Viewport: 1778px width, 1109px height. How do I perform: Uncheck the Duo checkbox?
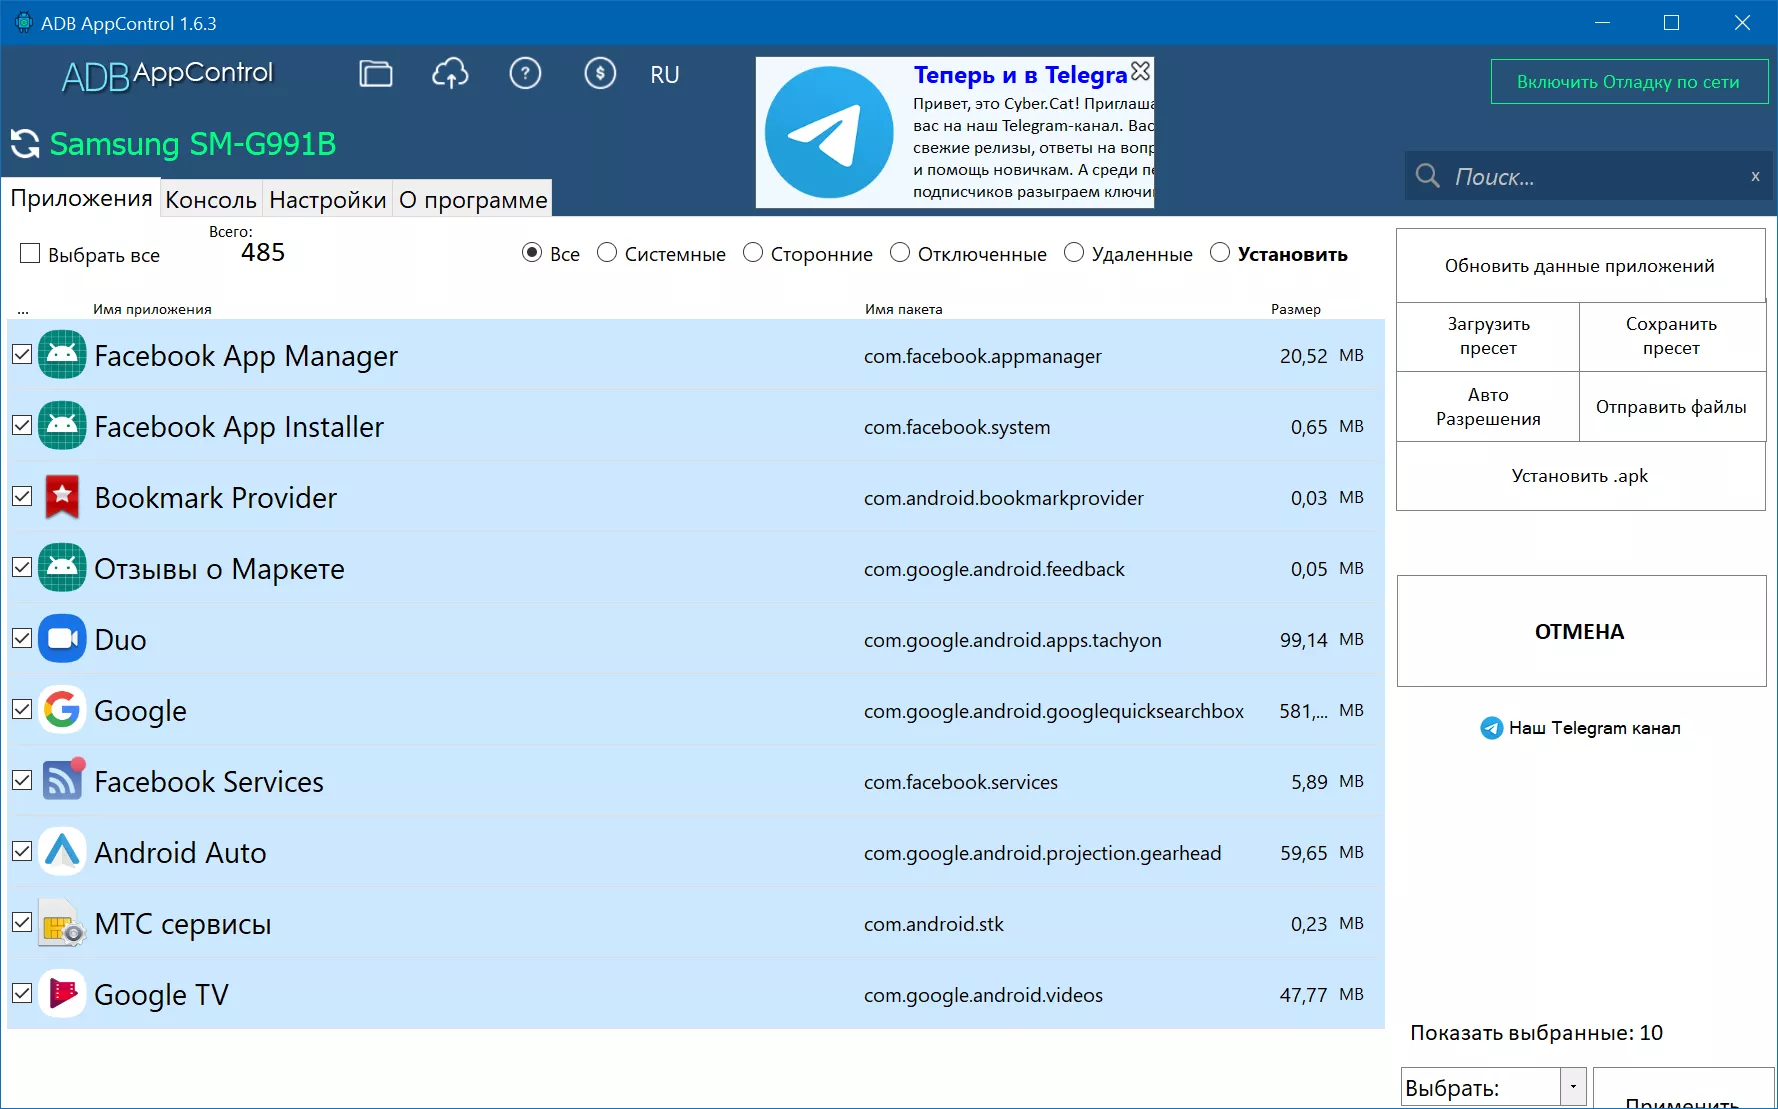click(22, 638)
